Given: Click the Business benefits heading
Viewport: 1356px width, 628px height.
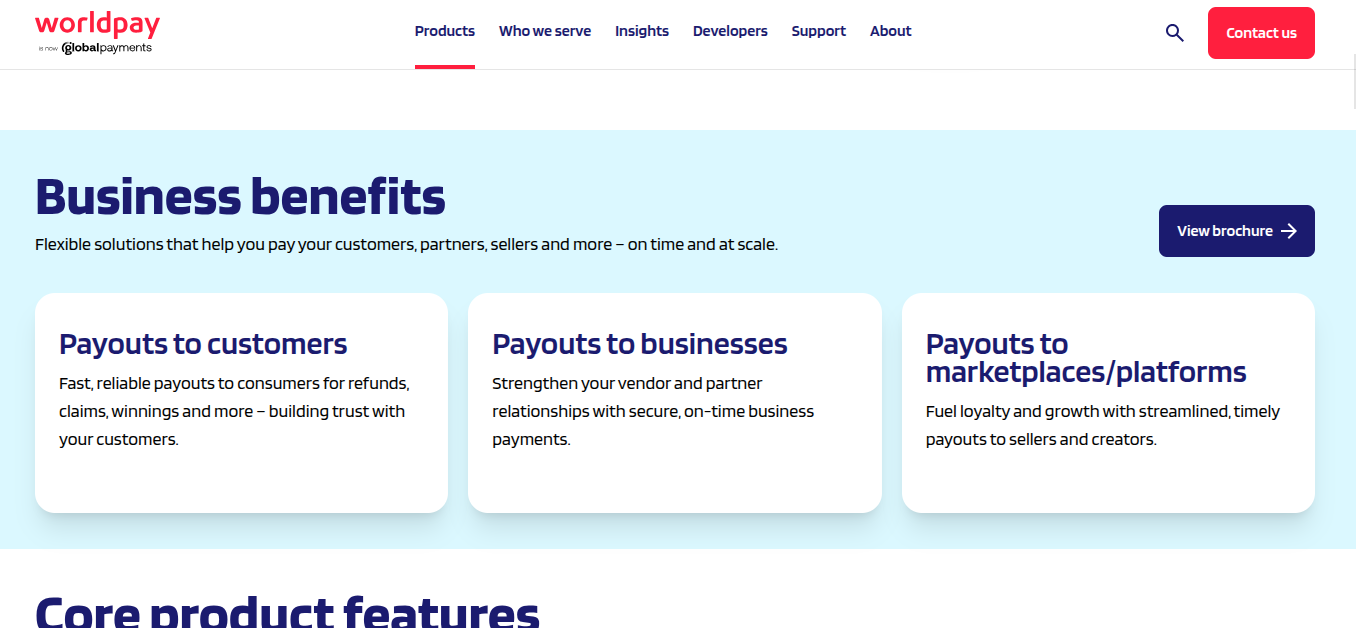Looking at the screenshot, I should (240, 196).
